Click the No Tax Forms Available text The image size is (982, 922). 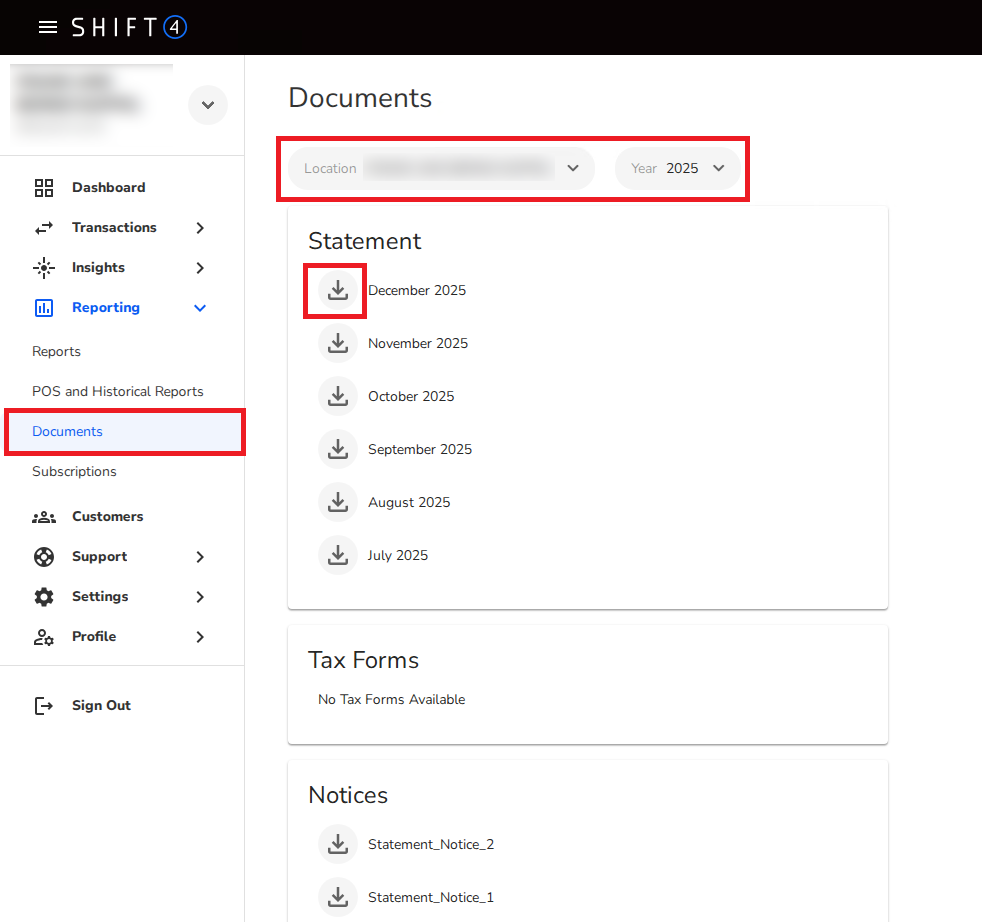point(391,700)
